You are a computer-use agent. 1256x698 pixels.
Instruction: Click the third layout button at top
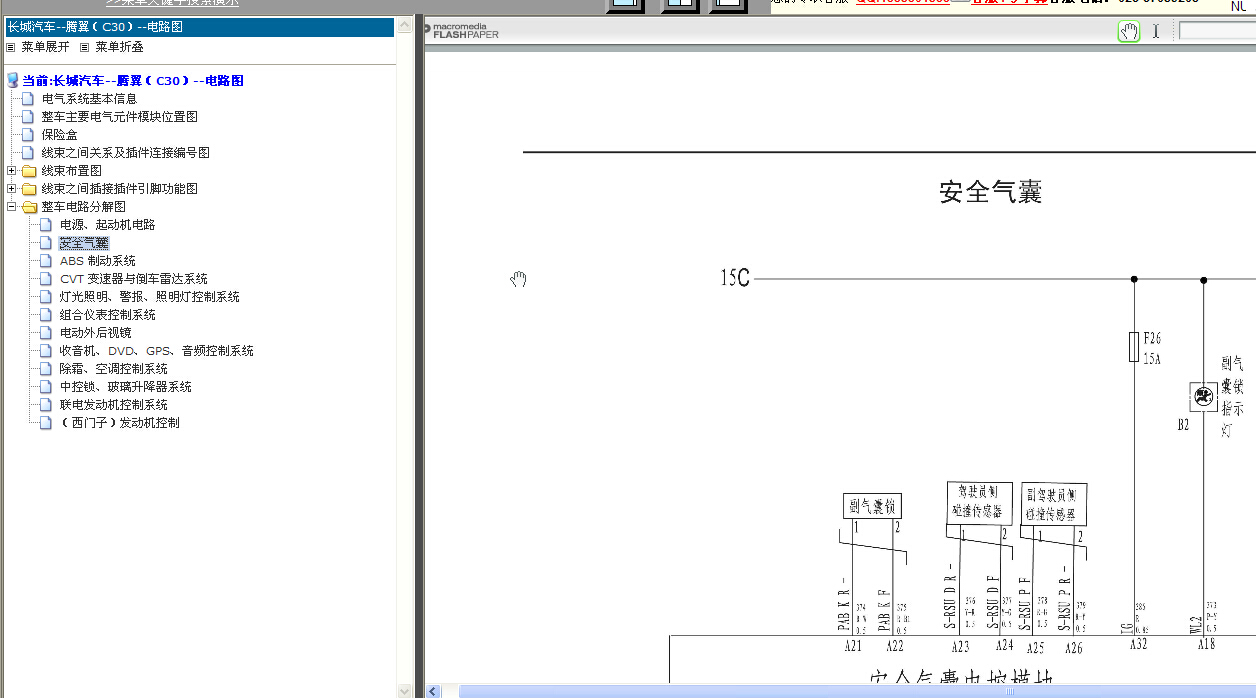[x=729, y=5]
